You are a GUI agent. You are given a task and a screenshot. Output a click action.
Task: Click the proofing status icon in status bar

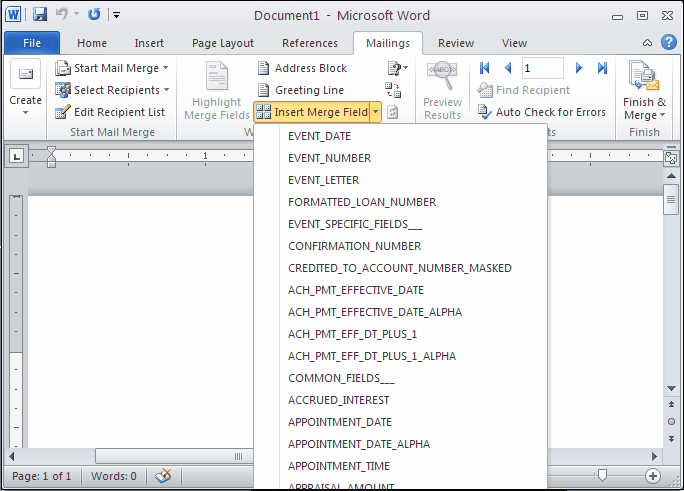163,476
